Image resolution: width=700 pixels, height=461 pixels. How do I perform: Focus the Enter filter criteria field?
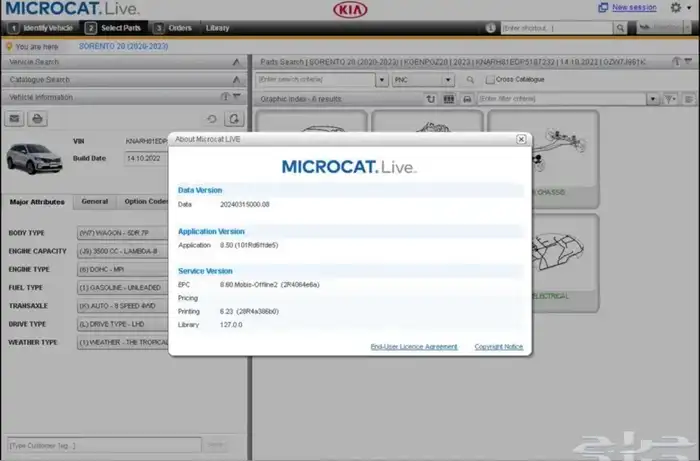click(x=562, y=99)
